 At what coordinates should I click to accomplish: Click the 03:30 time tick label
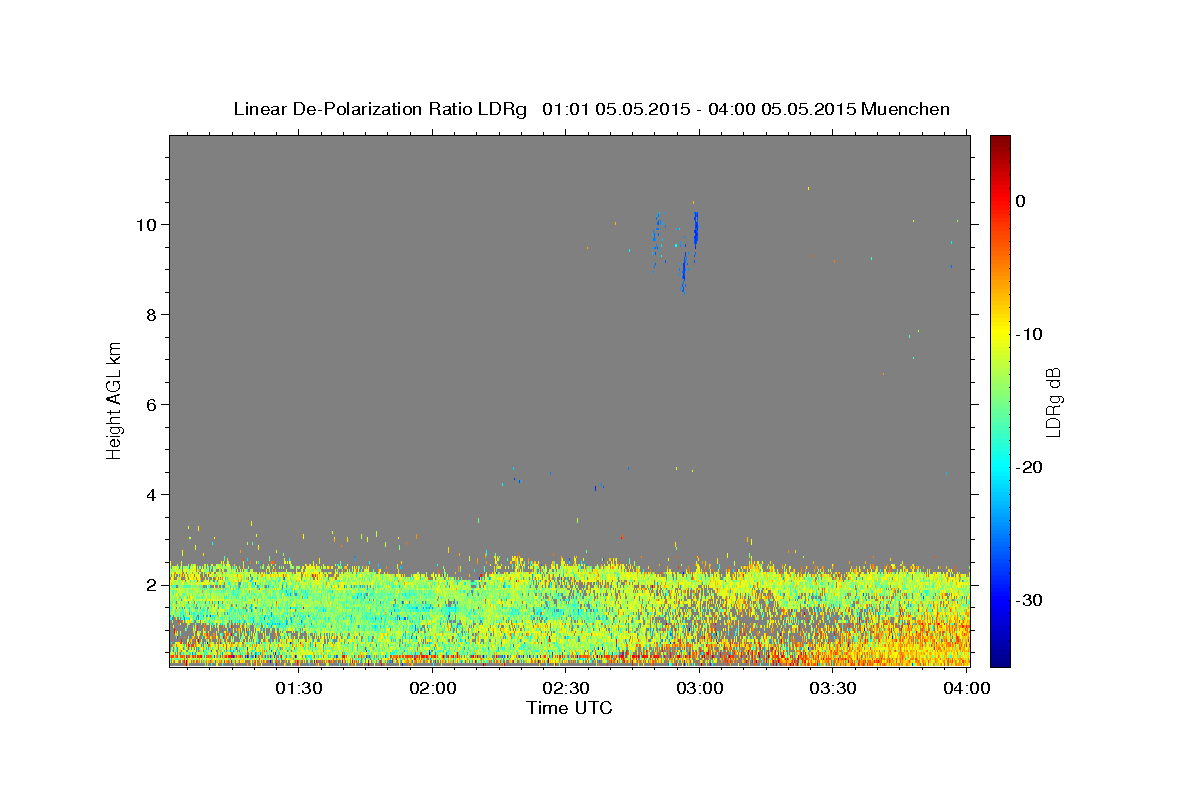tap(833, 688)
